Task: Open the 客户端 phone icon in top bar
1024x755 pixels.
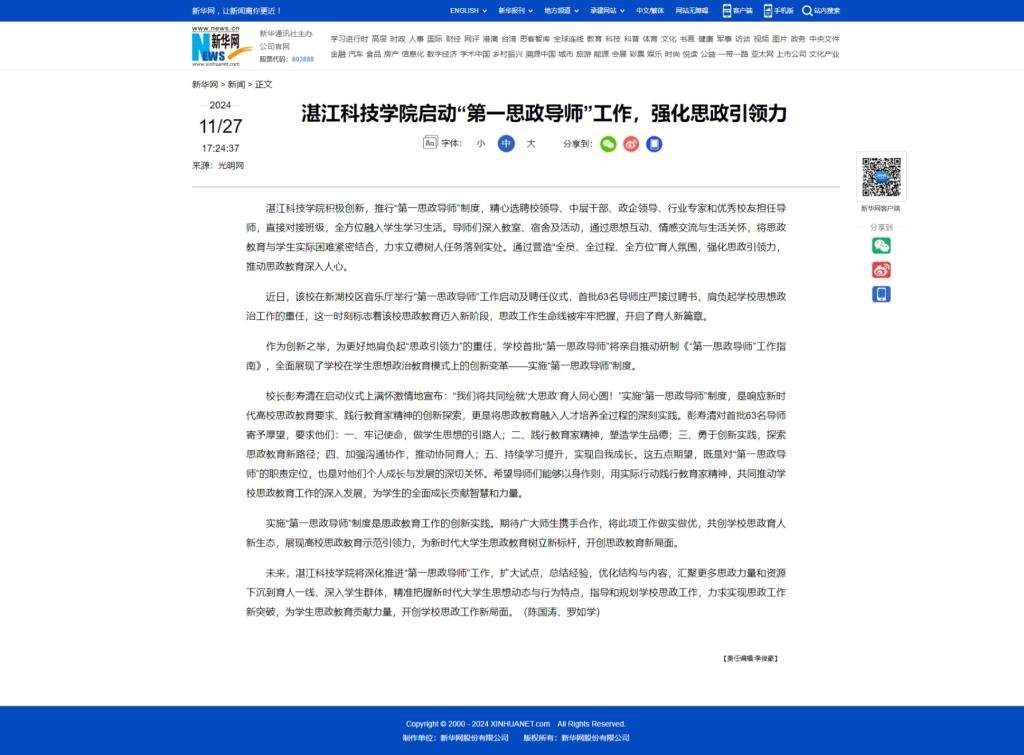Action: point(726,10)
